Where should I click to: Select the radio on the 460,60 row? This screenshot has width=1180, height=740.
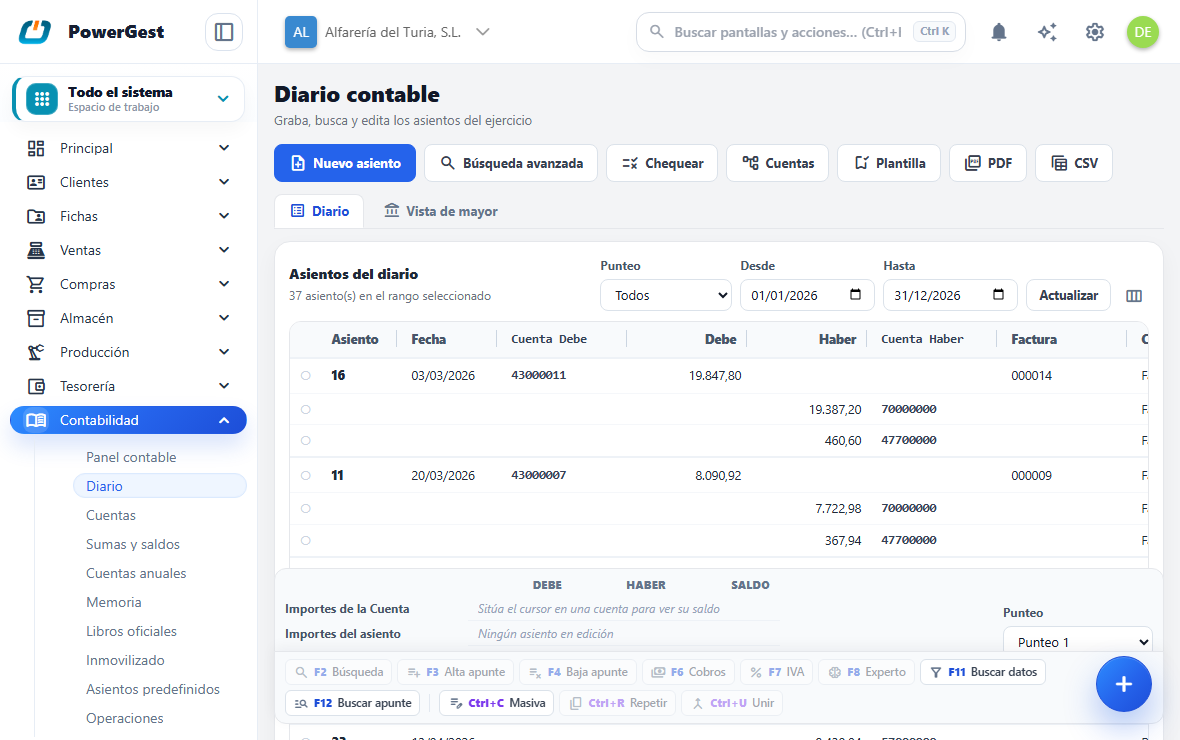click(306, 440)
